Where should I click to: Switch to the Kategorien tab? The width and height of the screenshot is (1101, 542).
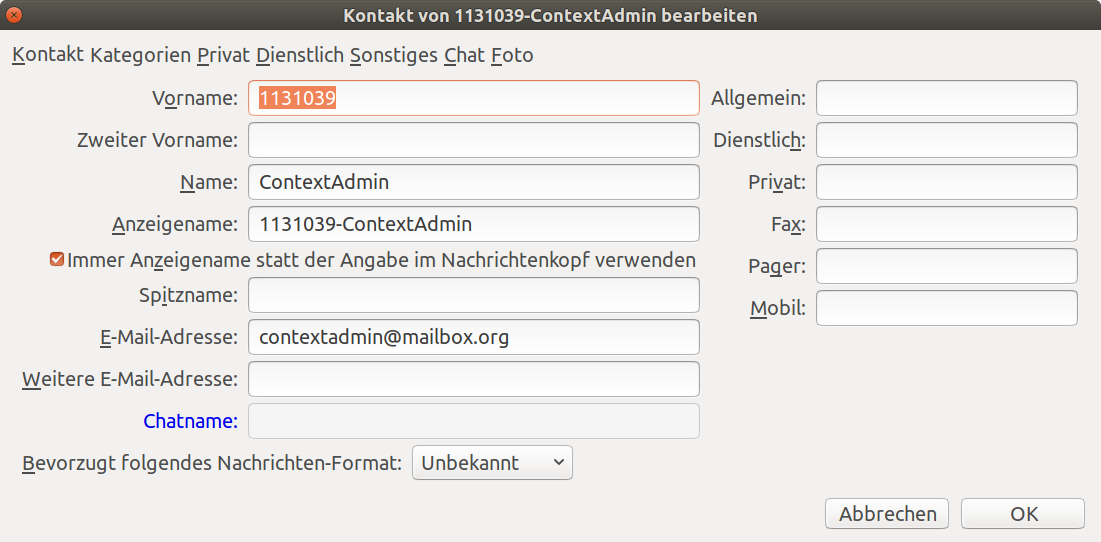140,56
